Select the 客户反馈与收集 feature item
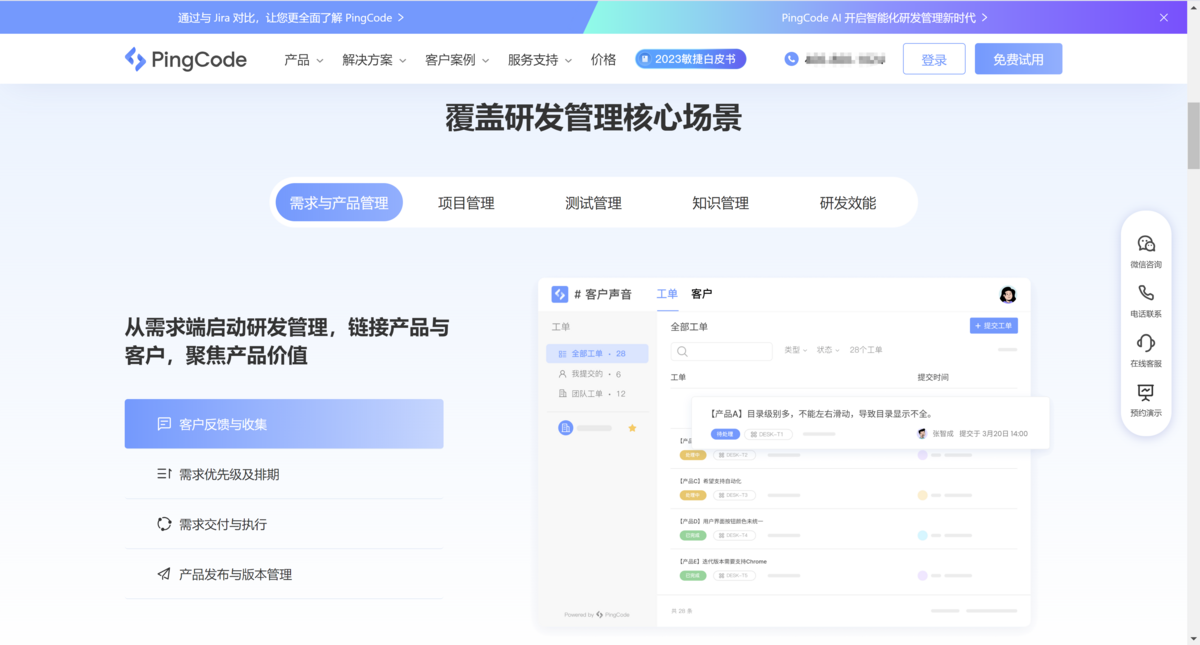 (x=284, y=424)
